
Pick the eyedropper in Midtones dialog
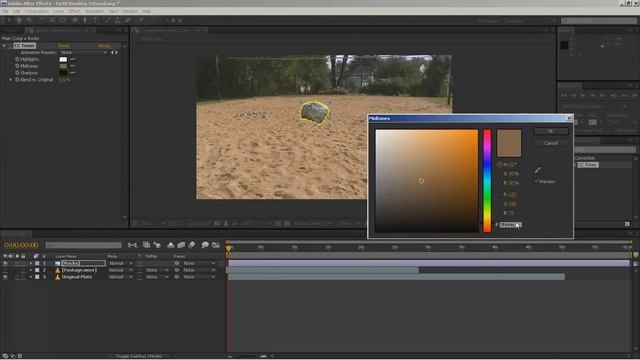point(538,170)
